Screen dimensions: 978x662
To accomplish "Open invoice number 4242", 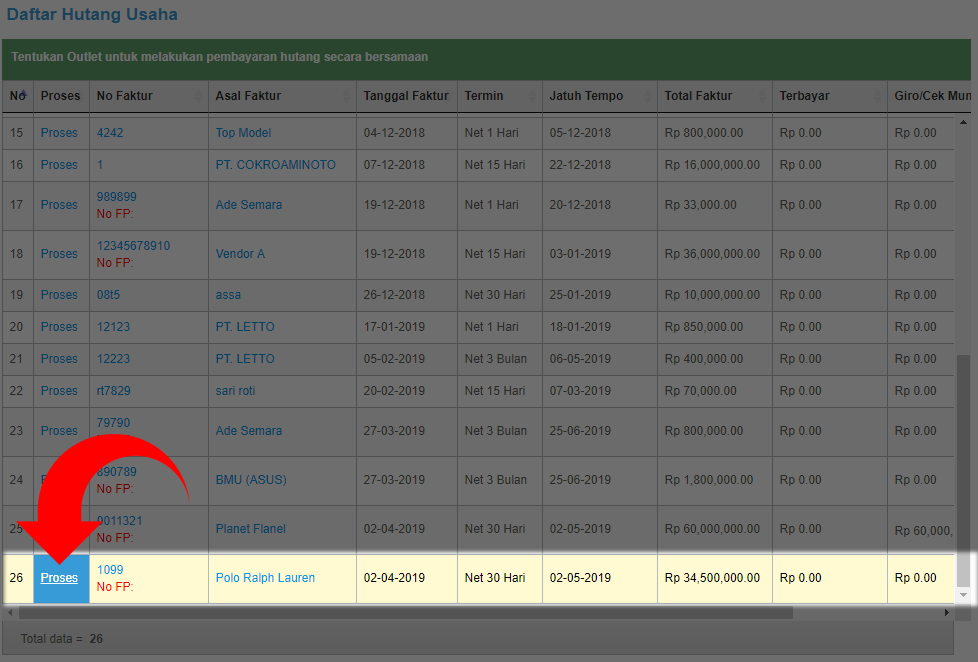I will [110, 133].
